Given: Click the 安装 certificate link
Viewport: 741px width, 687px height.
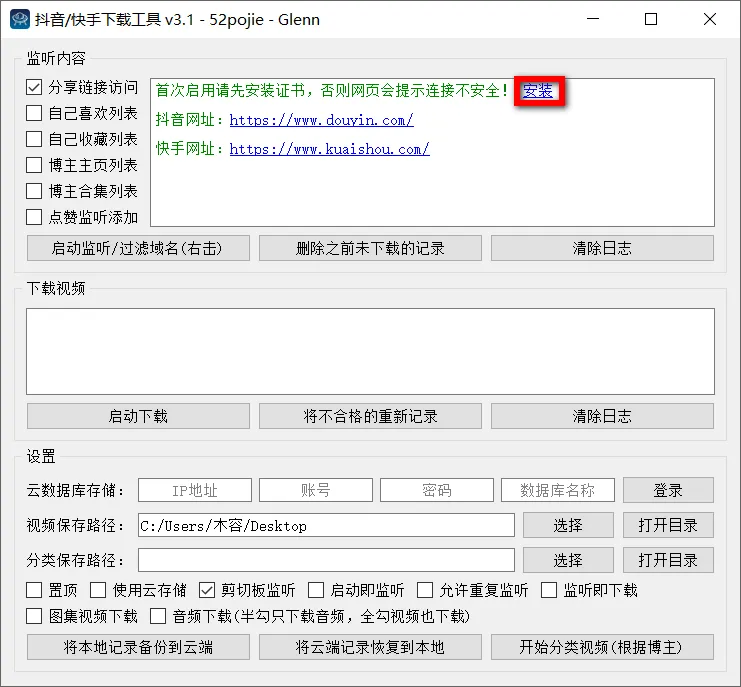Looking at the screenshot, I should click(x=538, y=91).
